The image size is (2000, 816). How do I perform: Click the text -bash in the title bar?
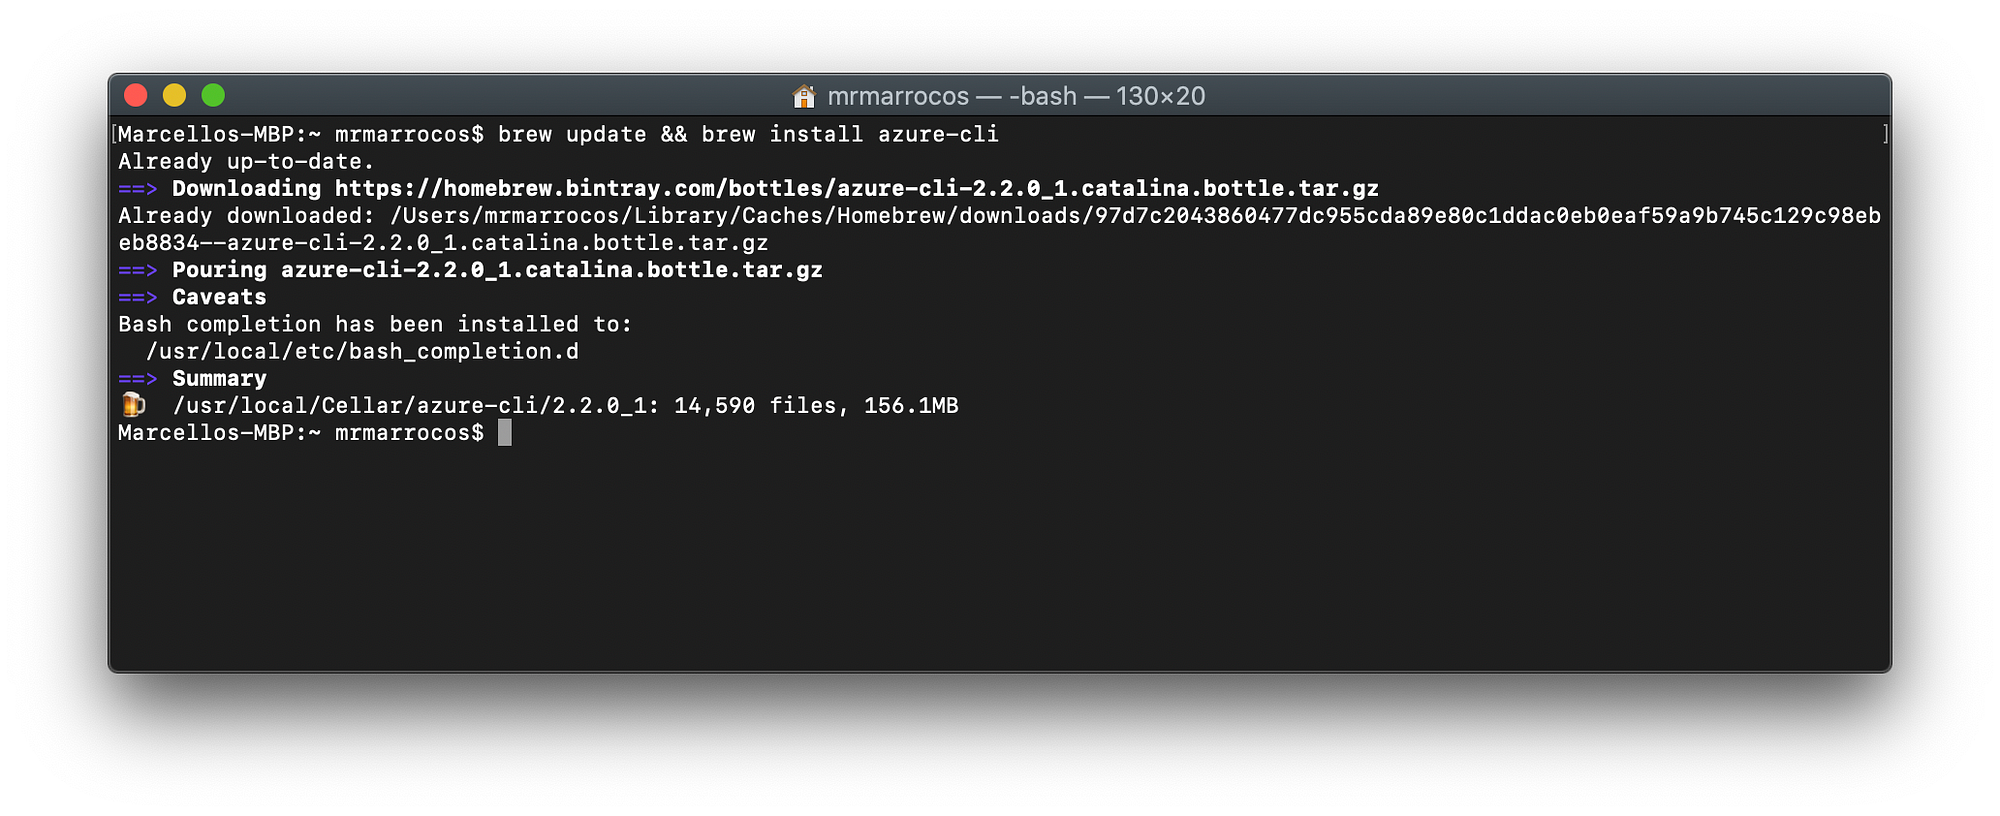click(x=1043, y=96)
